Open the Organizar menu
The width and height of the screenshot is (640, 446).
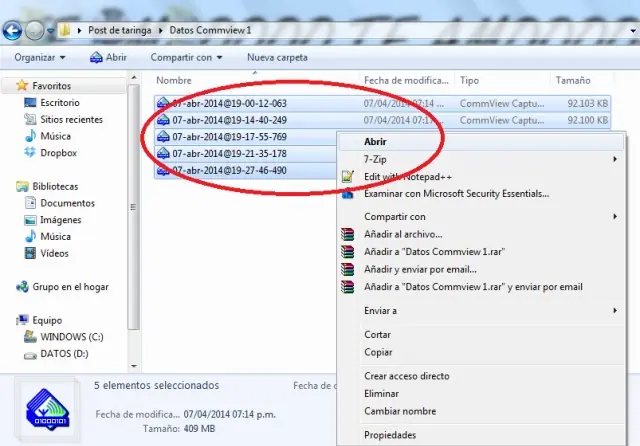(x=40, y=58)
